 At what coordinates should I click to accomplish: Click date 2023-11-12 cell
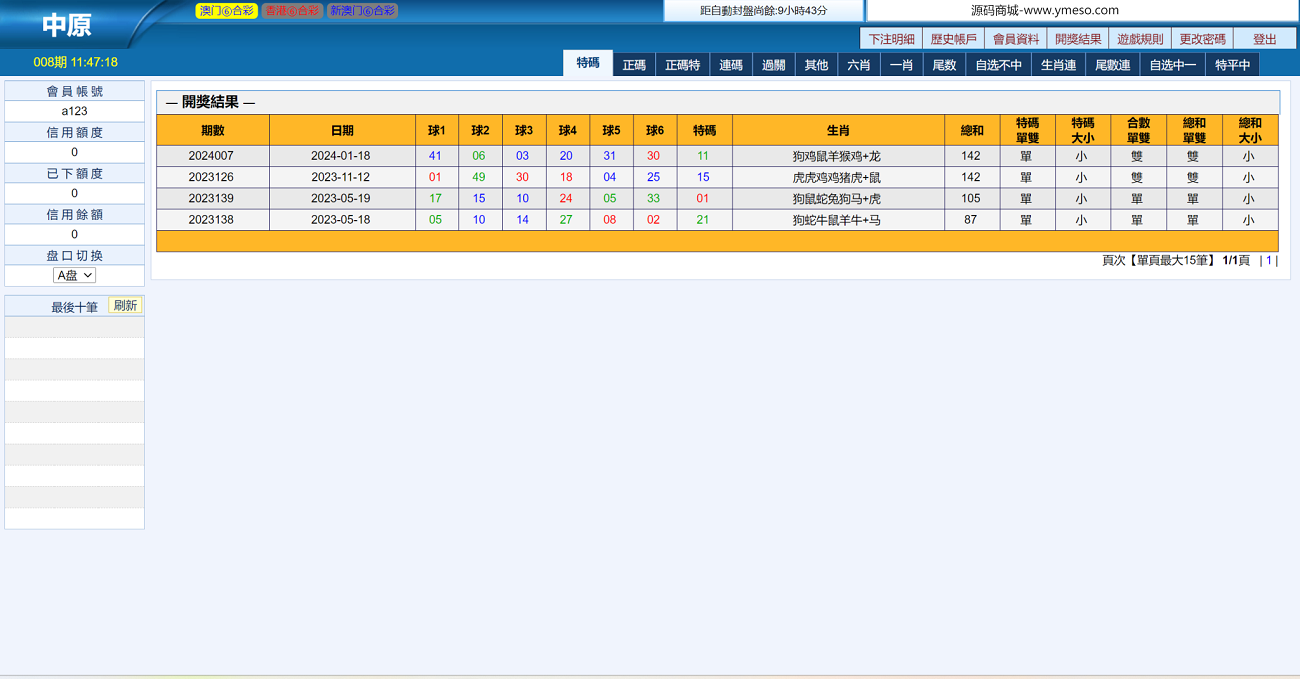click(340, 177)
